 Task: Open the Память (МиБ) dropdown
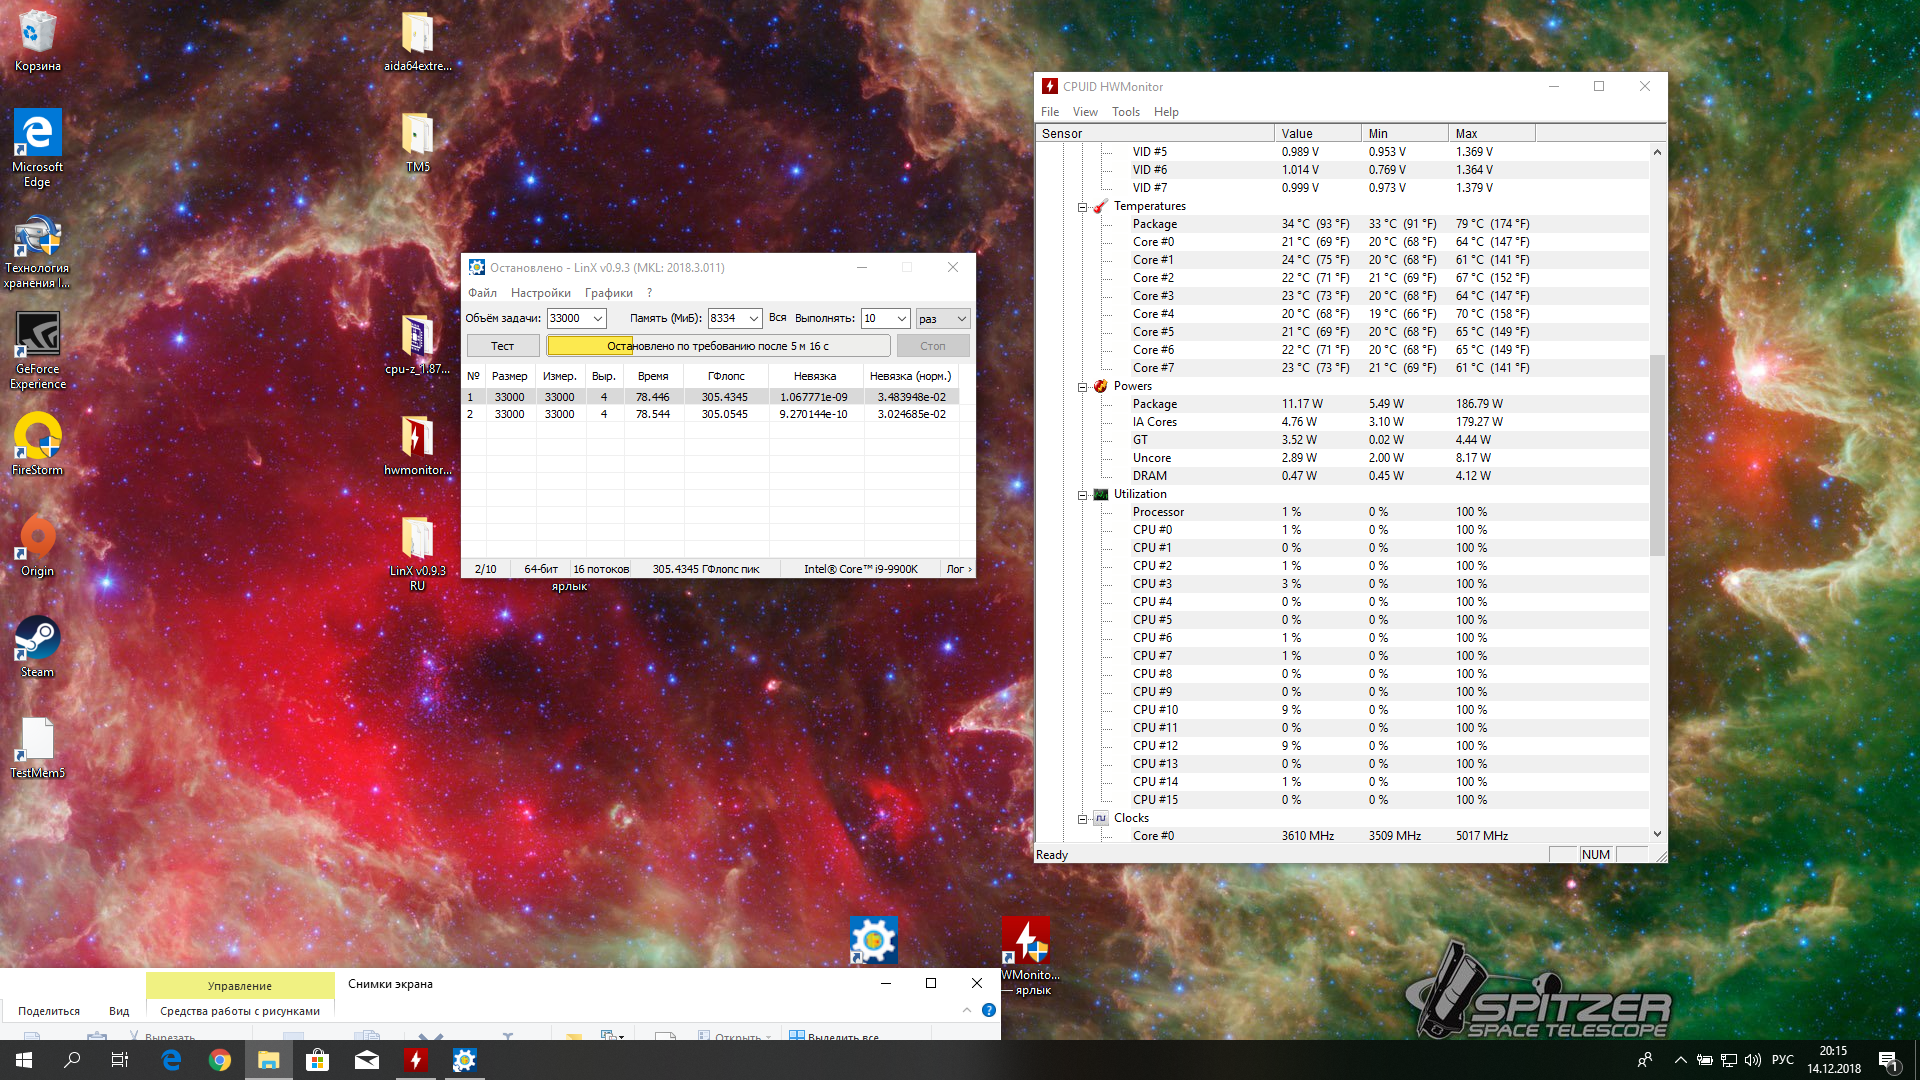coord(754,319)
